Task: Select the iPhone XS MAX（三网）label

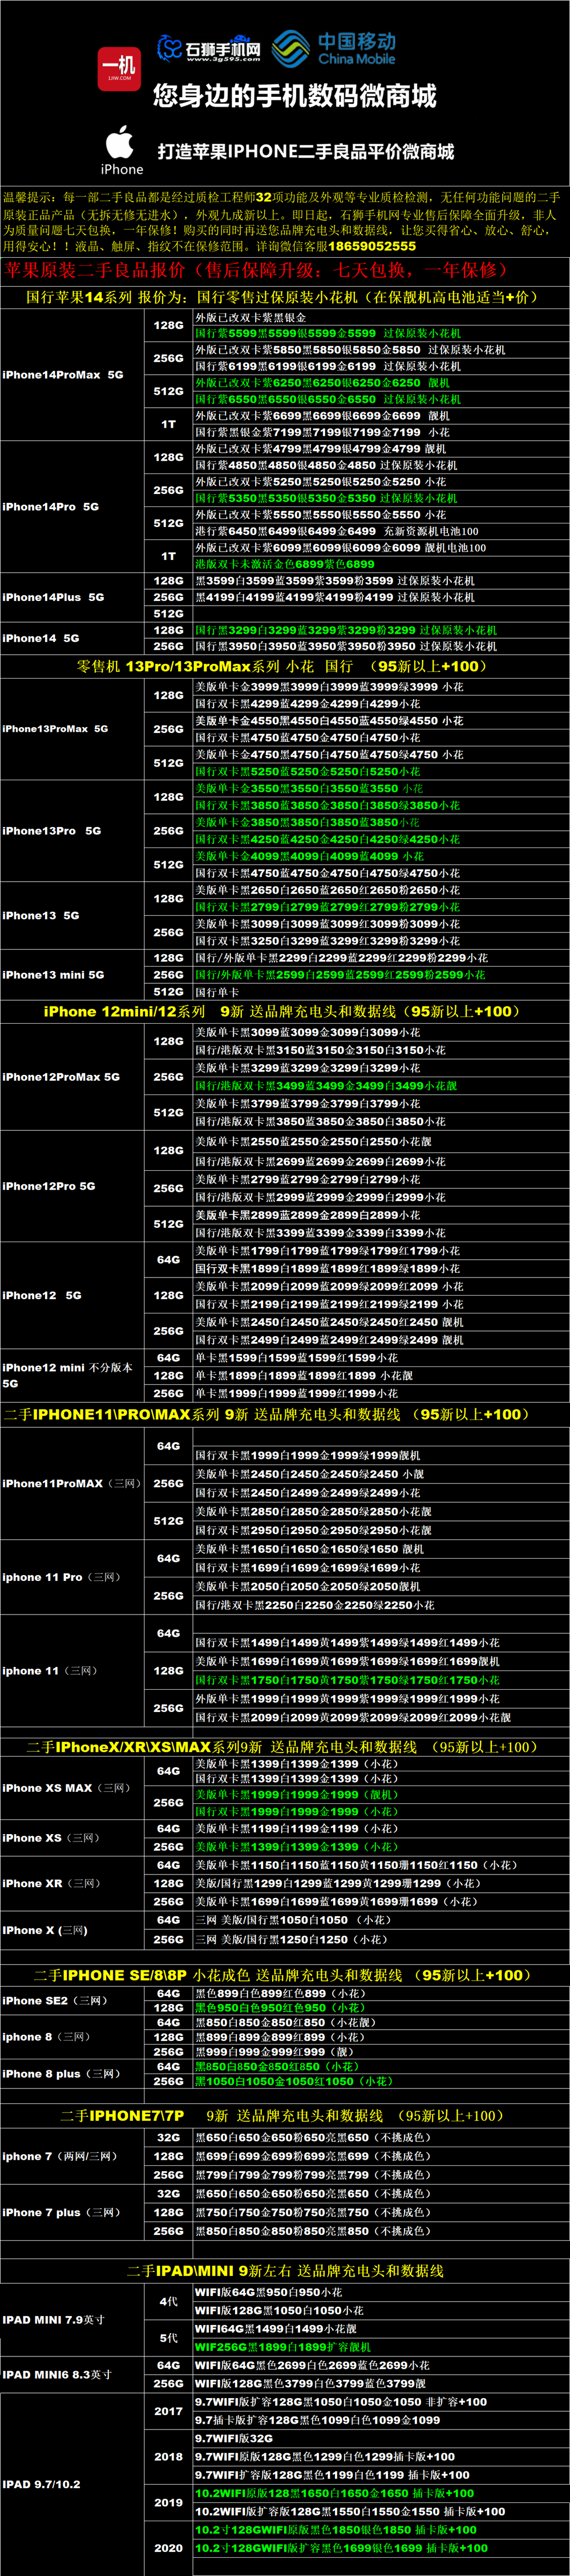Action: (x=67, y=1787)
